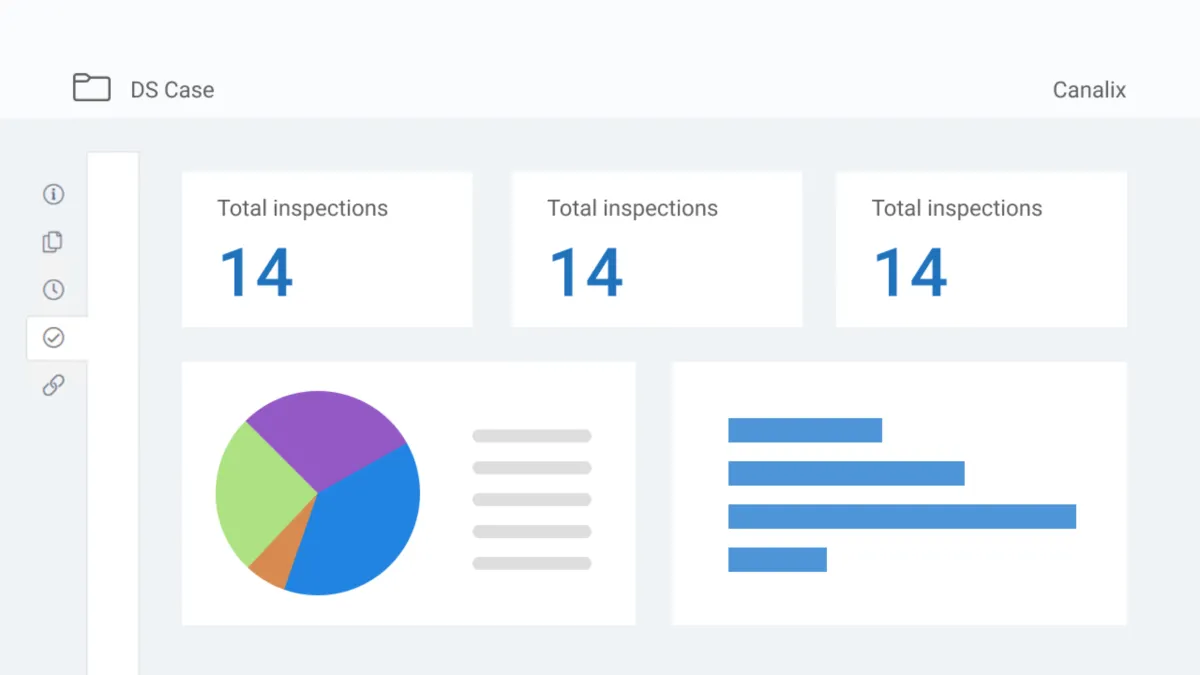Select the middle Total inspections card

(x=656, y=249)
